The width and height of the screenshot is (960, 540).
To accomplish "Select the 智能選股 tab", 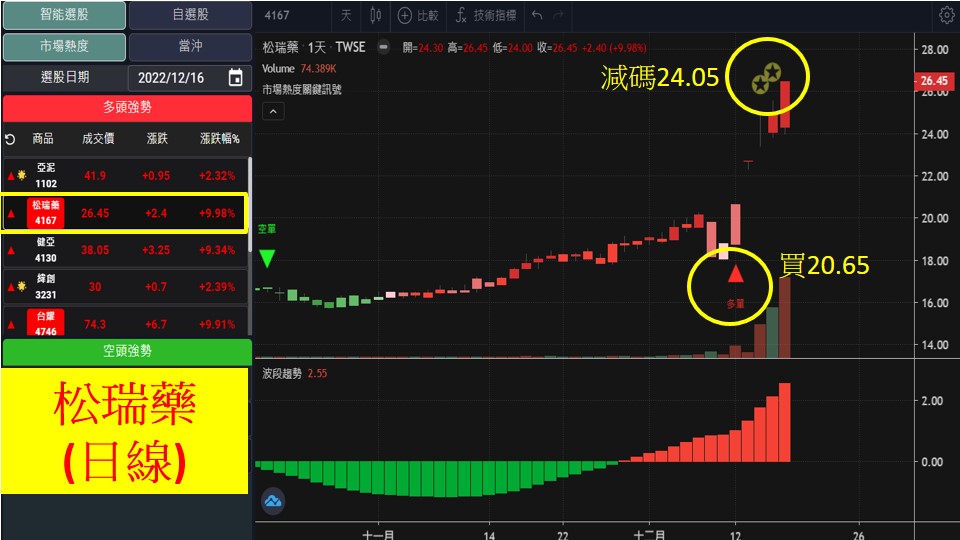I will click(x=64, y=15).
